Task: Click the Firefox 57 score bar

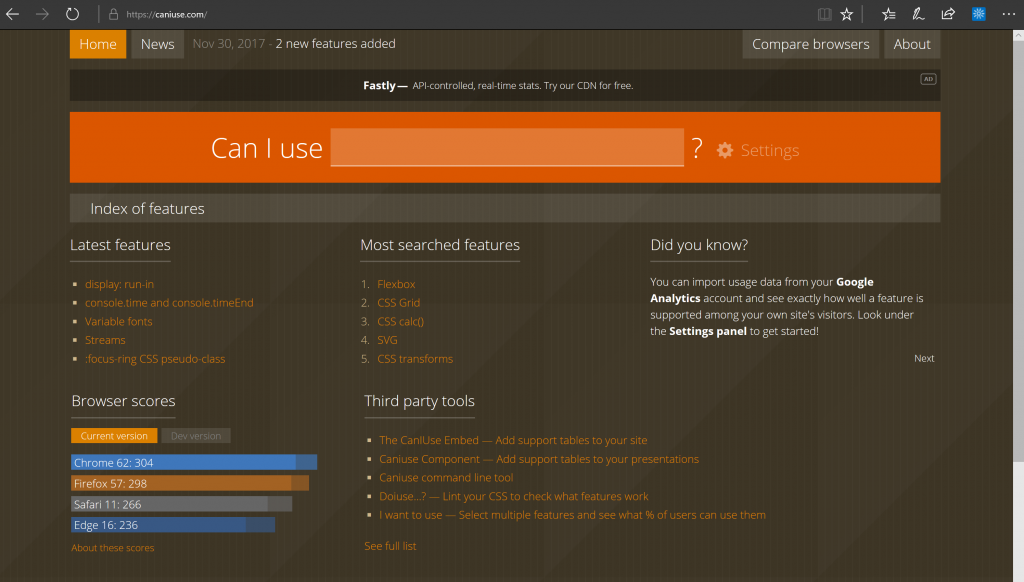Action: click(x=190, y=483)
